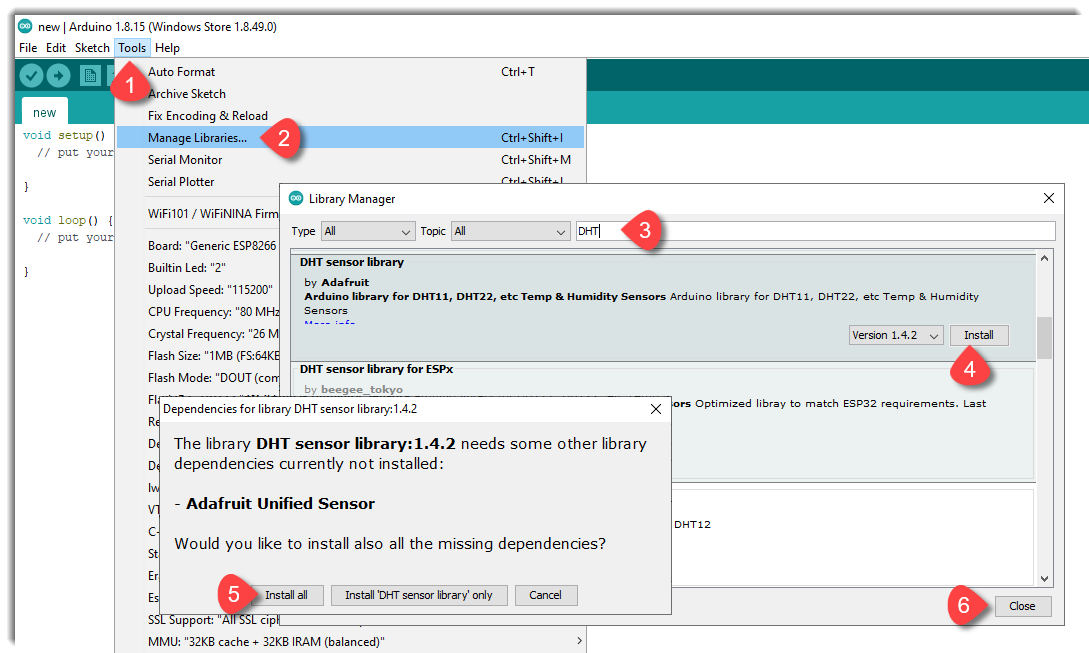Click the Arduino logo in the main title bar
Image resolution: width=1089 pixels, height=653 pixels.
tap(25, 26)
